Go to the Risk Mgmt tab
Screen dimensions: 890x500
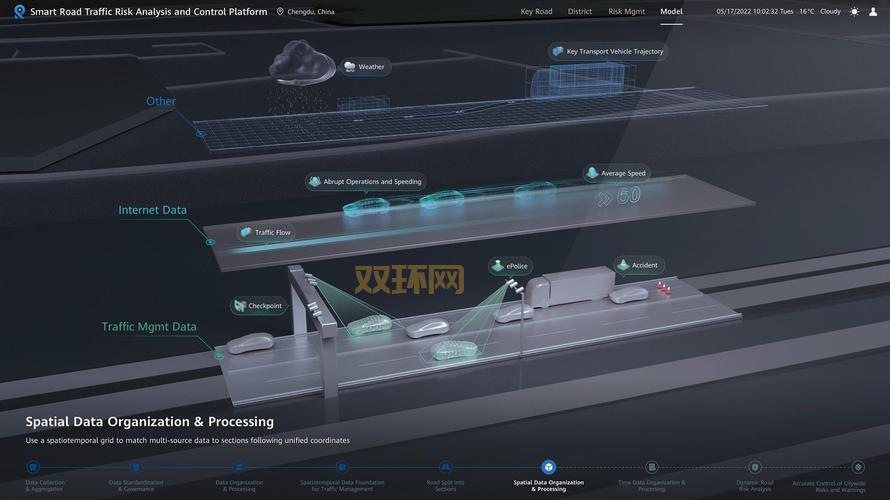click(628, 12)
